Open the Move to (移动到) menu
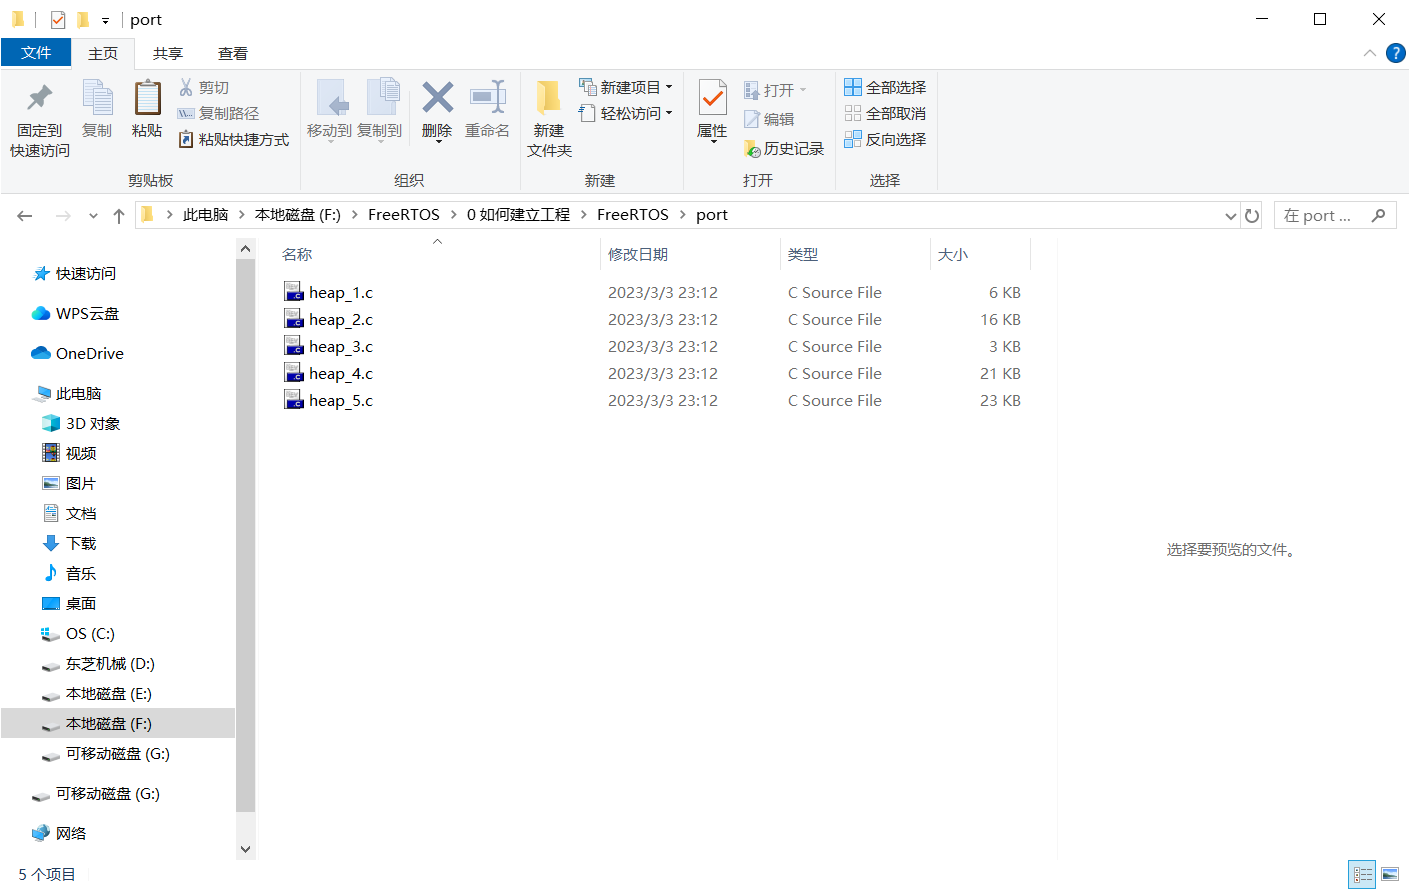Image resolution: width=1410 pixels, height=890 pixels. [x=329, y=110]
